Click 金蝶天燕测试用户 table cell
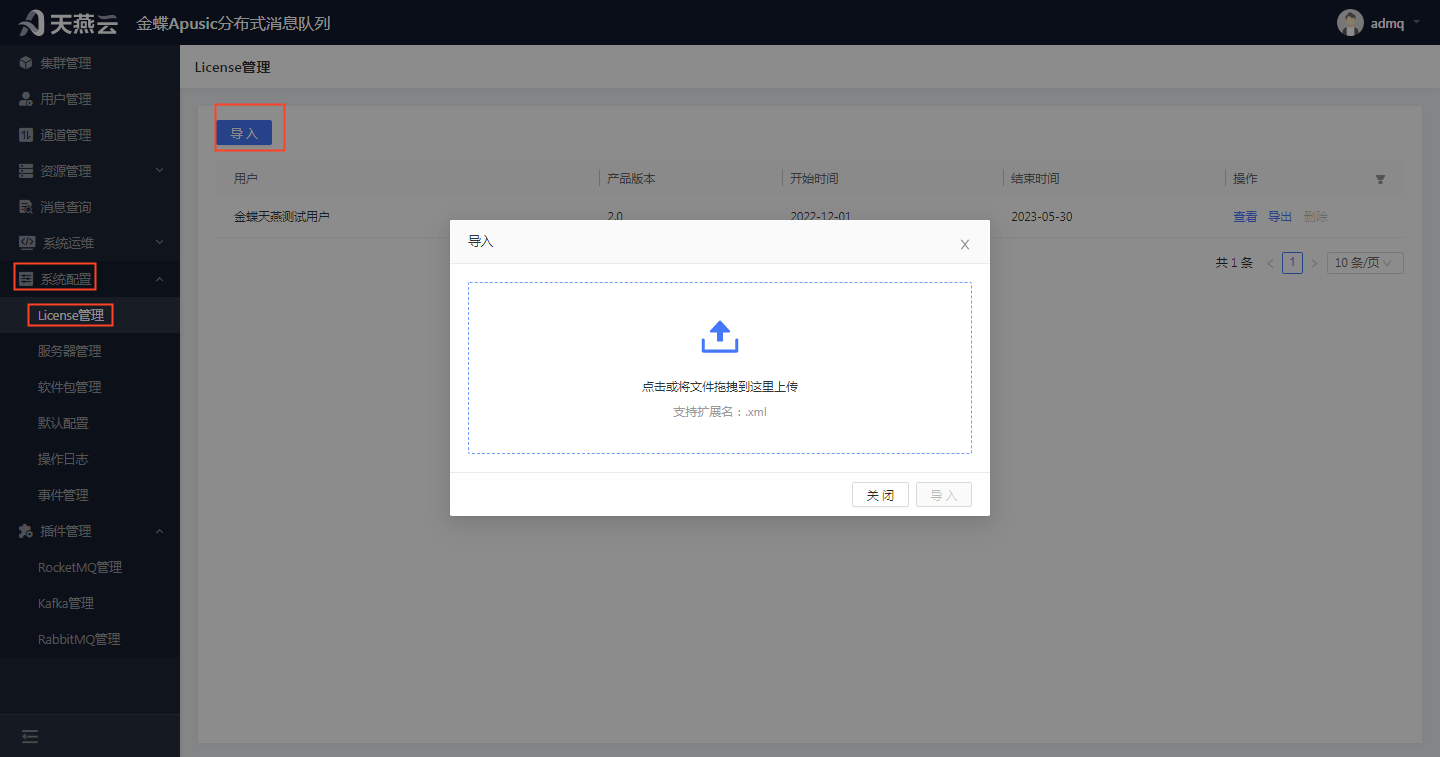 pyautogui.click(x=282, y=217)
